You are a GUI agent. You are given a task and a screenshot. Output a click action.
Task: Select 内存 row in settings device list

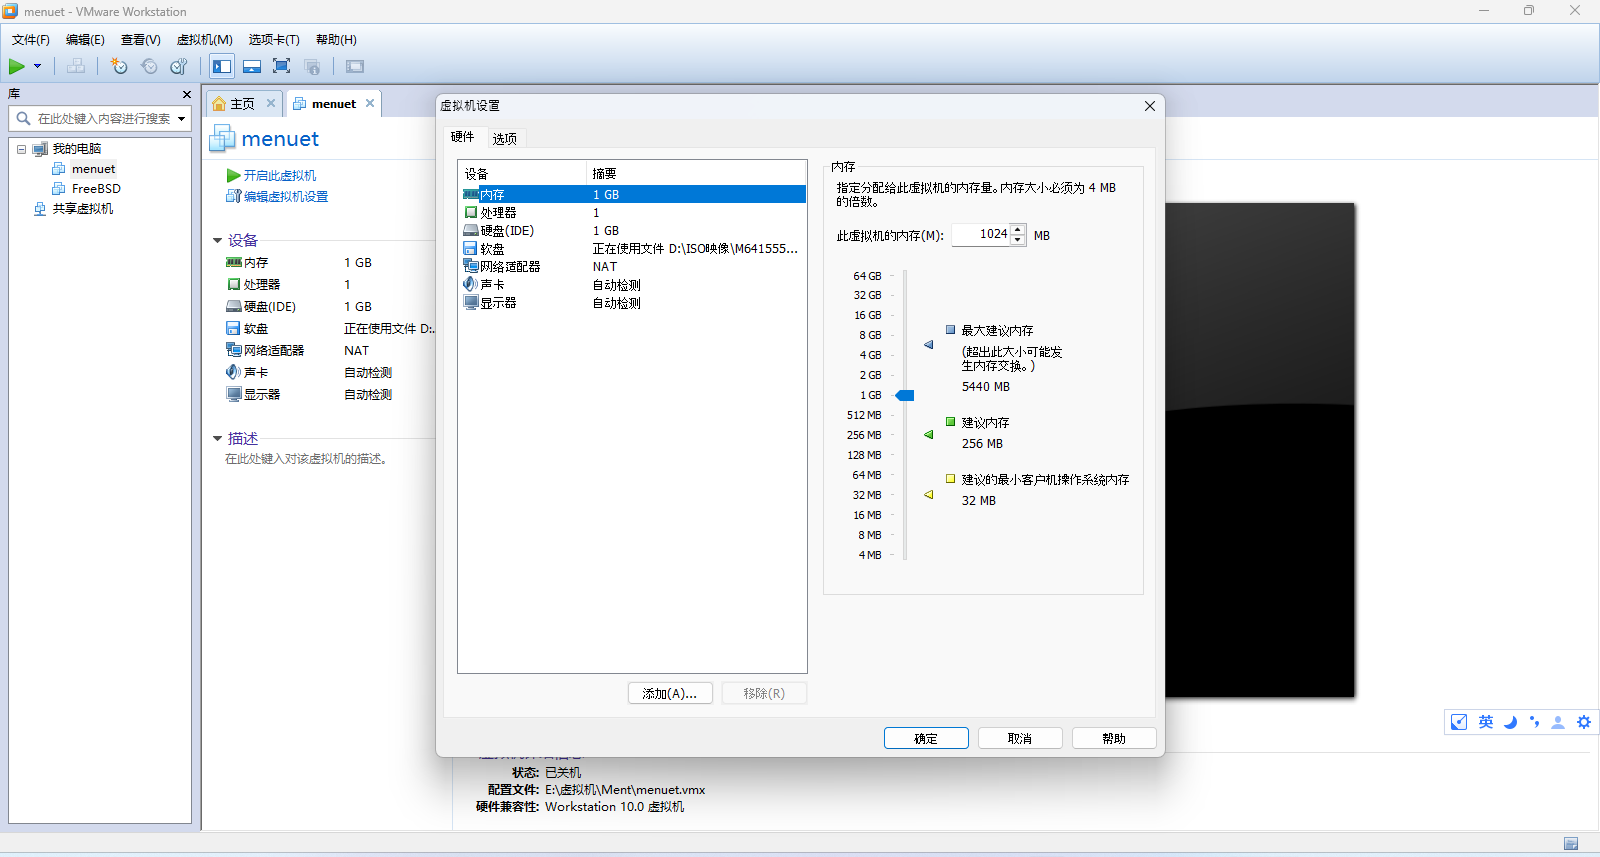(632, 195)
